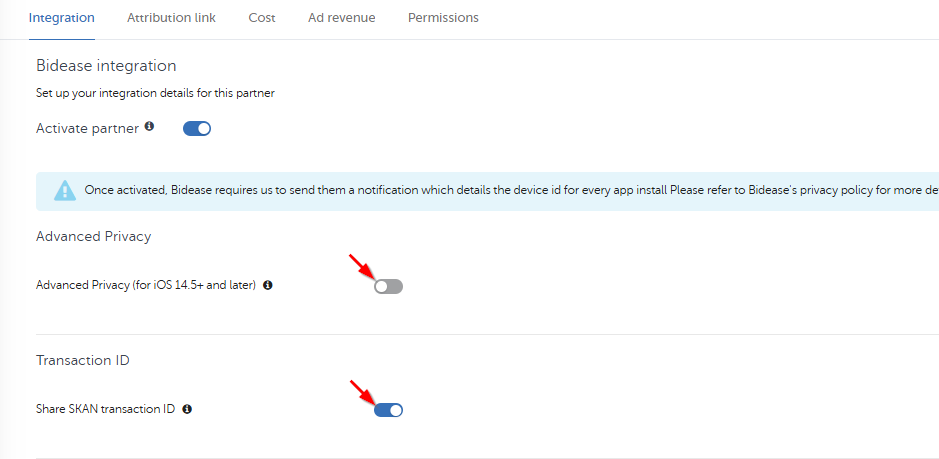Click the 'Advanced Privacy' section heading

(93, 236)
